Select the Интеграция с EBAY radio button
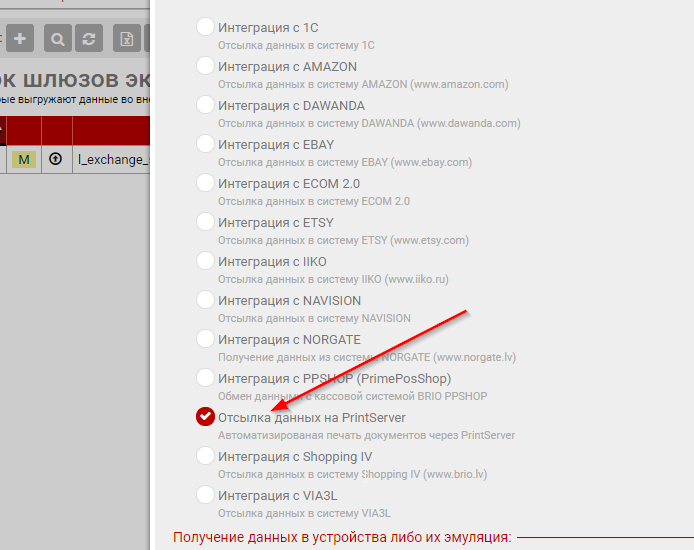The image size is (694, 550). (205, 144)
